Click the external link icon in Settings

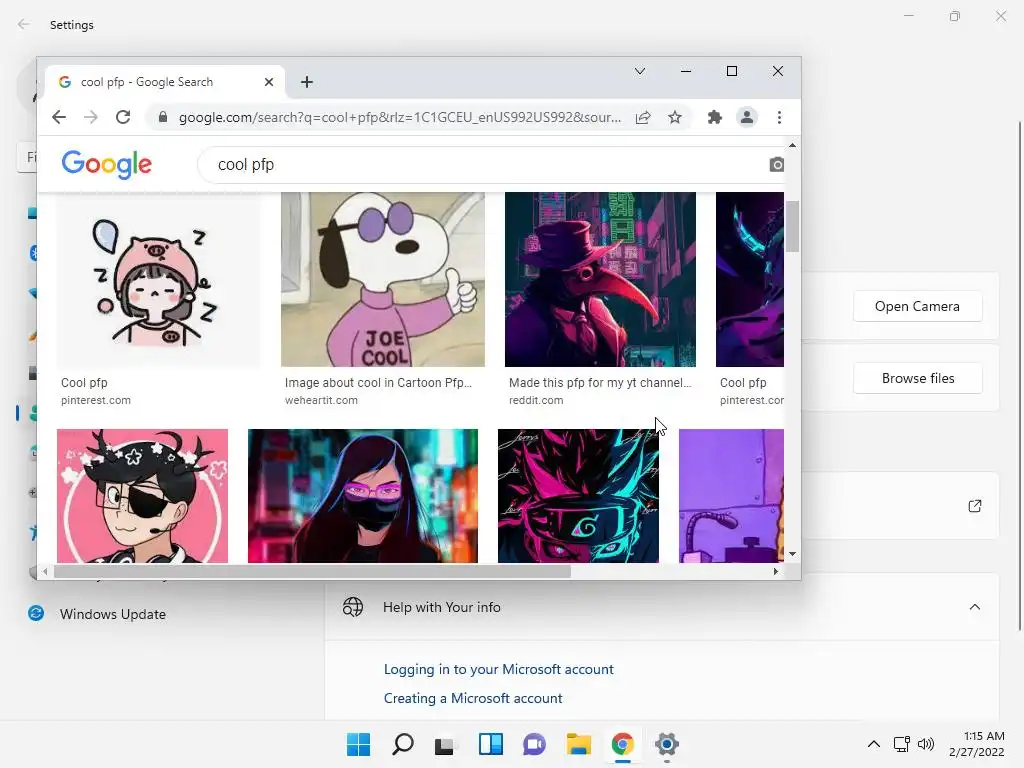click(x=974, y=506)
